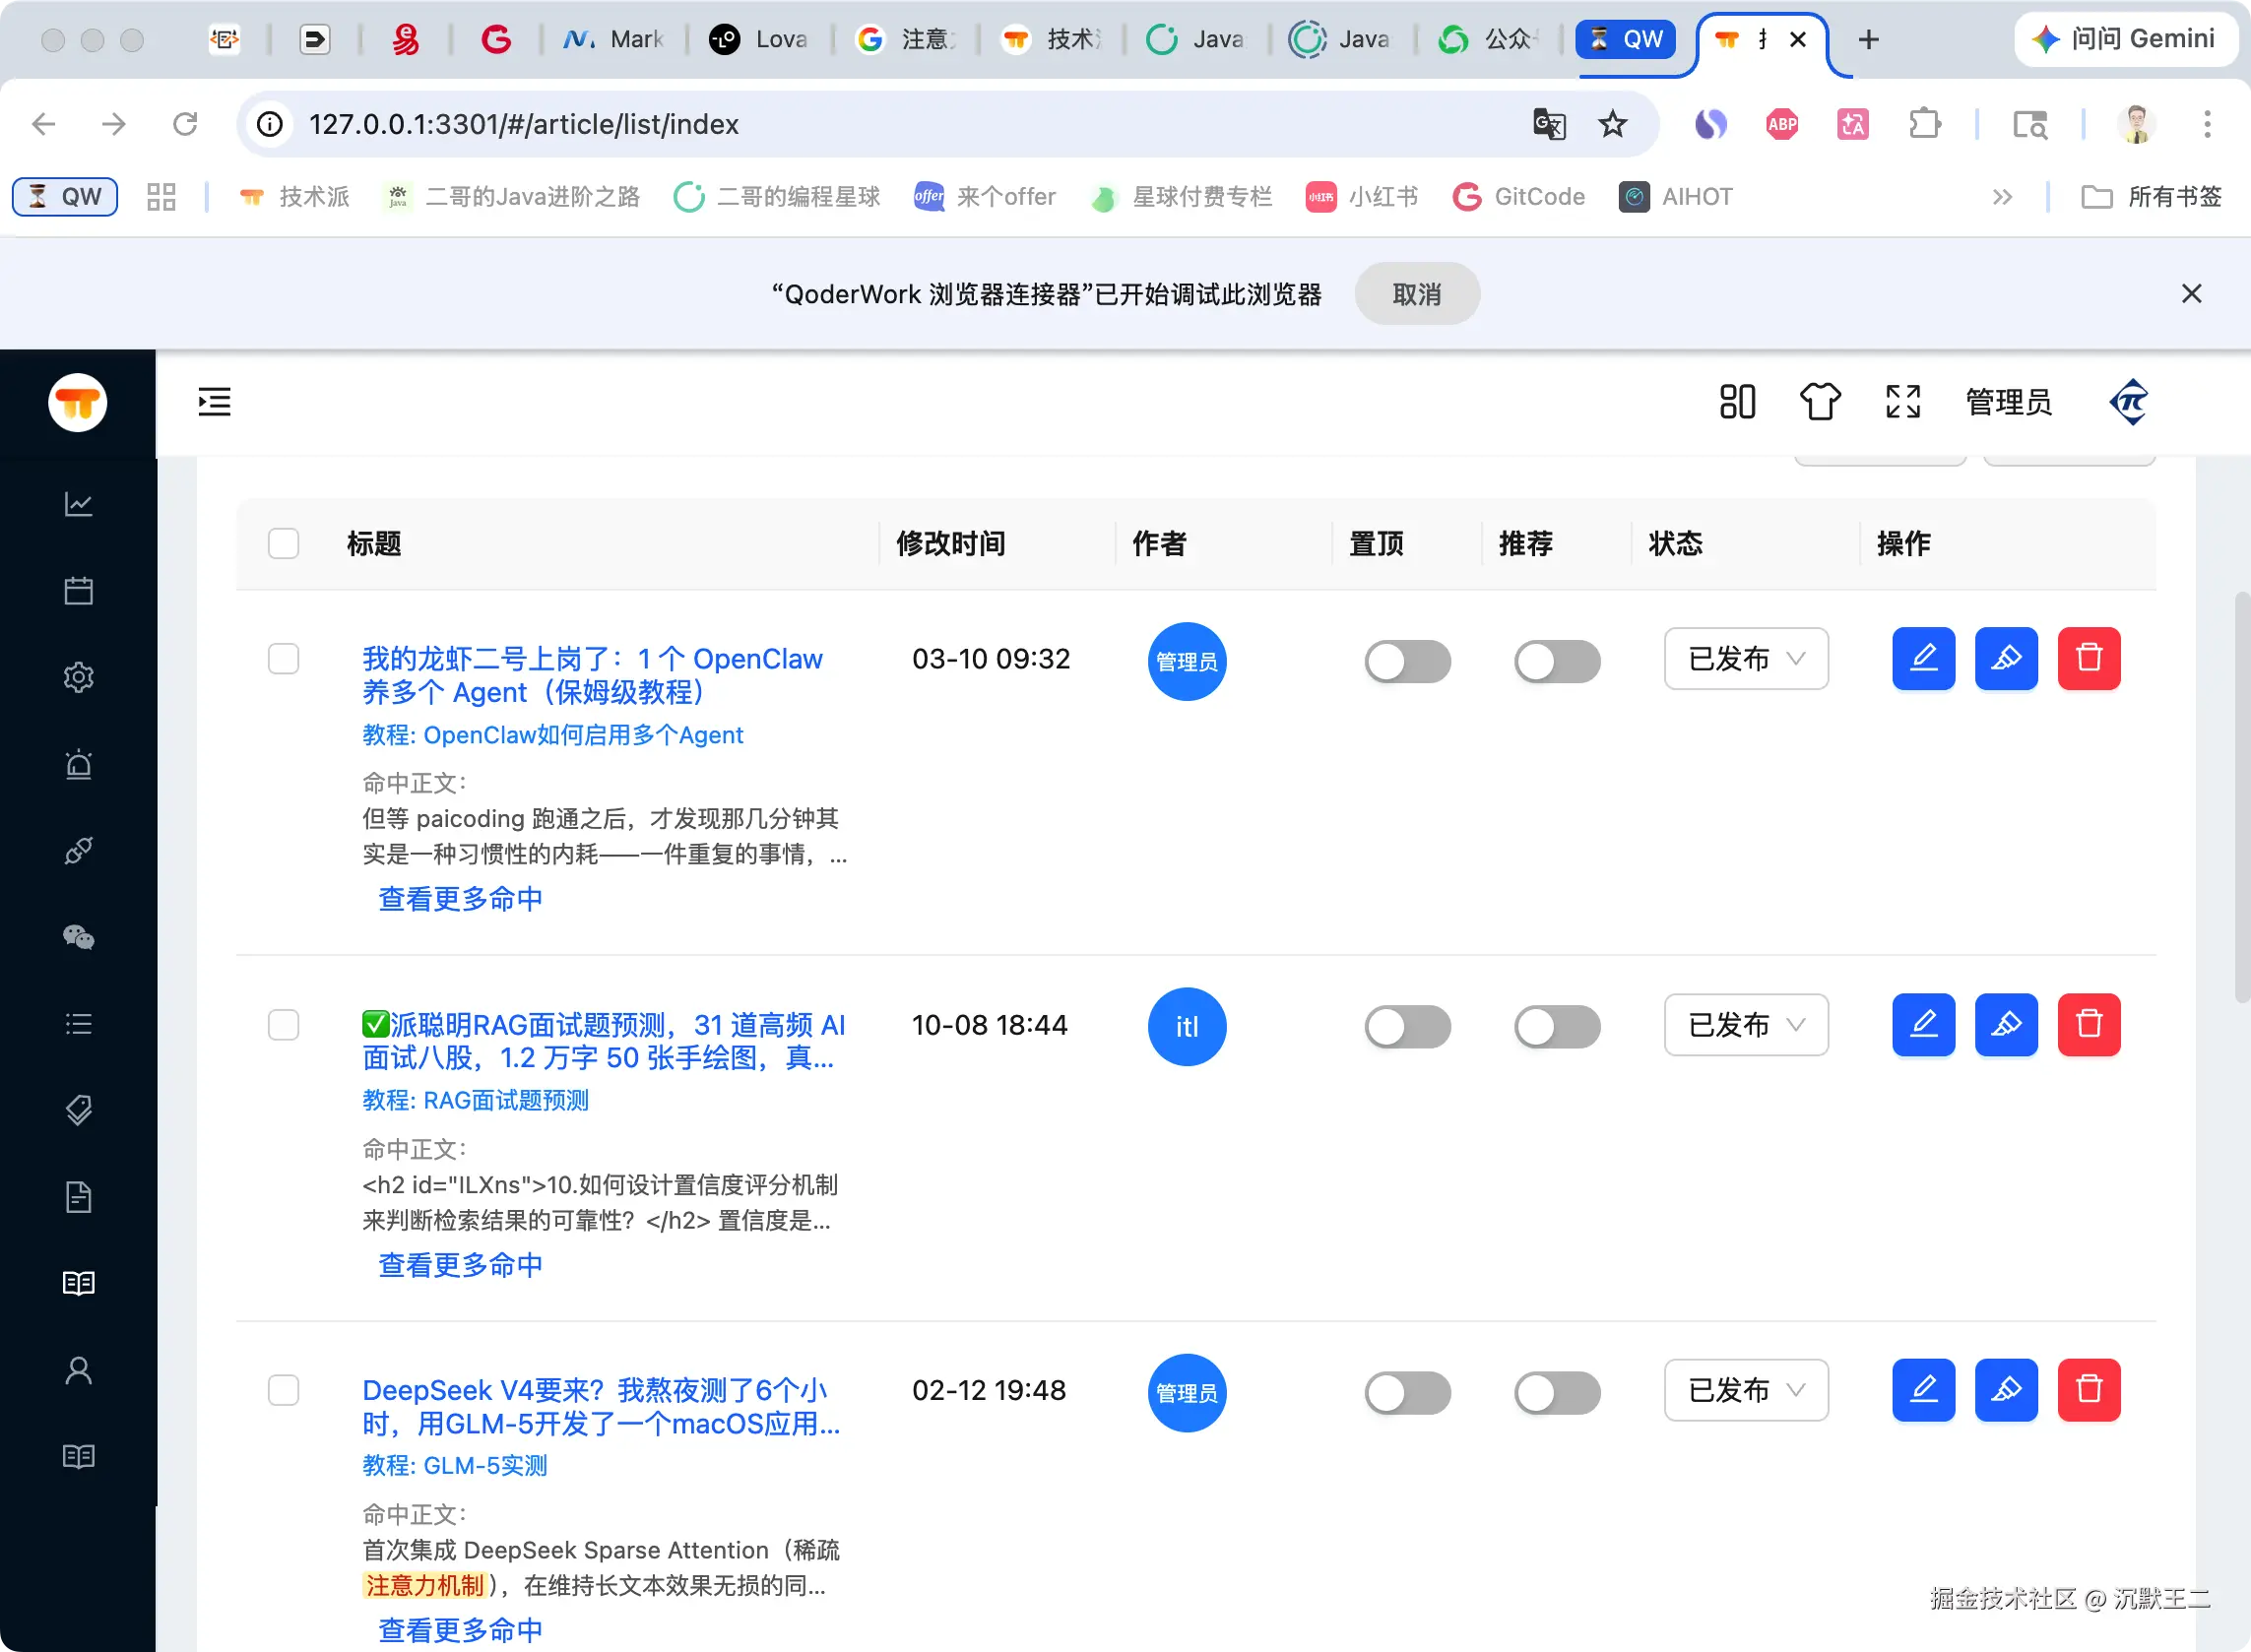
Task: Open the user profile sidebar icon
Action: (78, 1370)
